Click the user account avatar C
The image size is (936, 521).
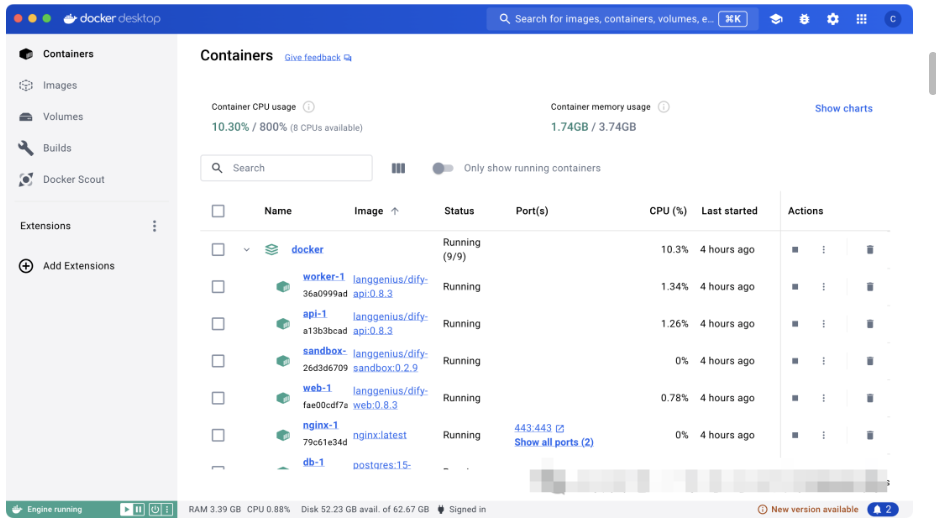coord(892,19)
